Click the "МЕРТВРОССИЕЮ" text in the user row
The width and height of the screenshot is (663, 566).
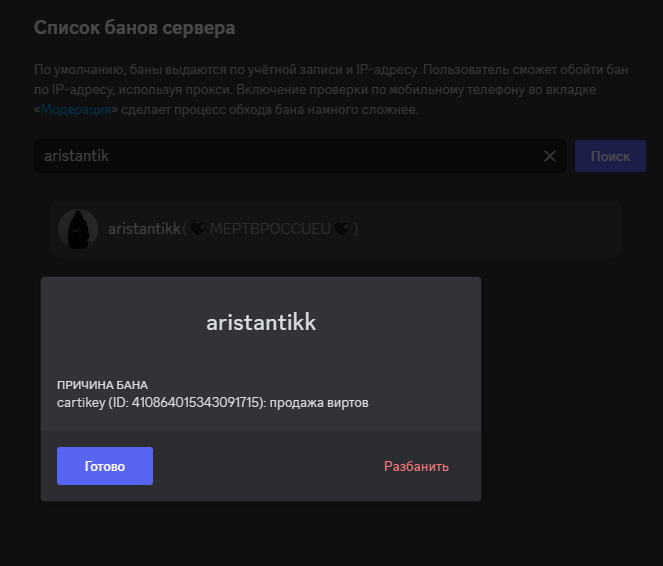pyautogui.click(x=269, y=229)
